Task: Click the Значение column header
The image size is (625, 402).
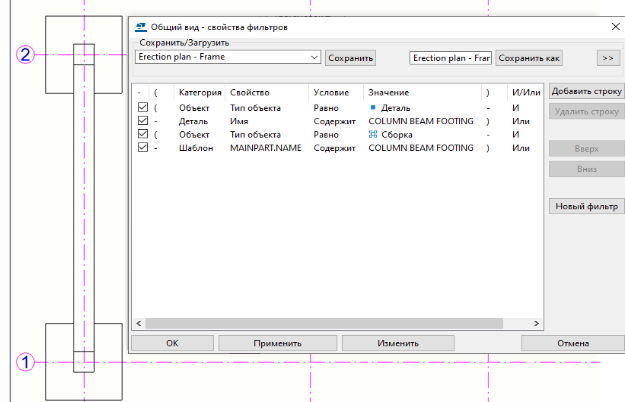Action: (387, 91)
